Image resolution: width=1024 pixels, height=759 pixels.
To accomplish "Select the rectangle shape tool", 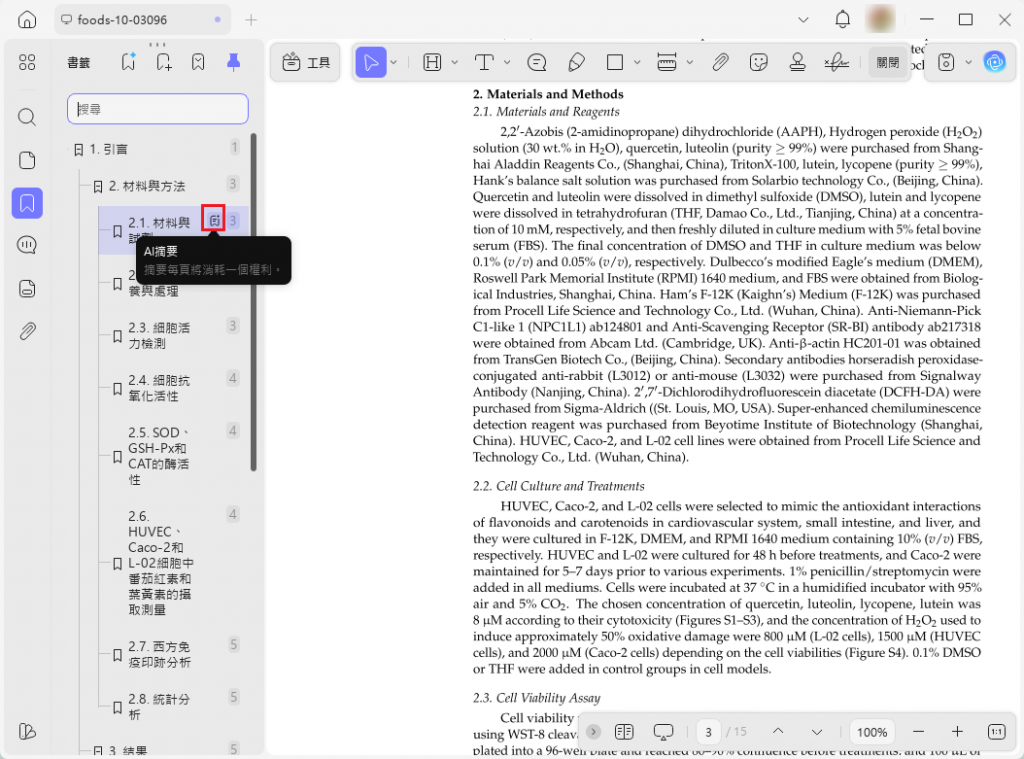I will tap(615, 63).
